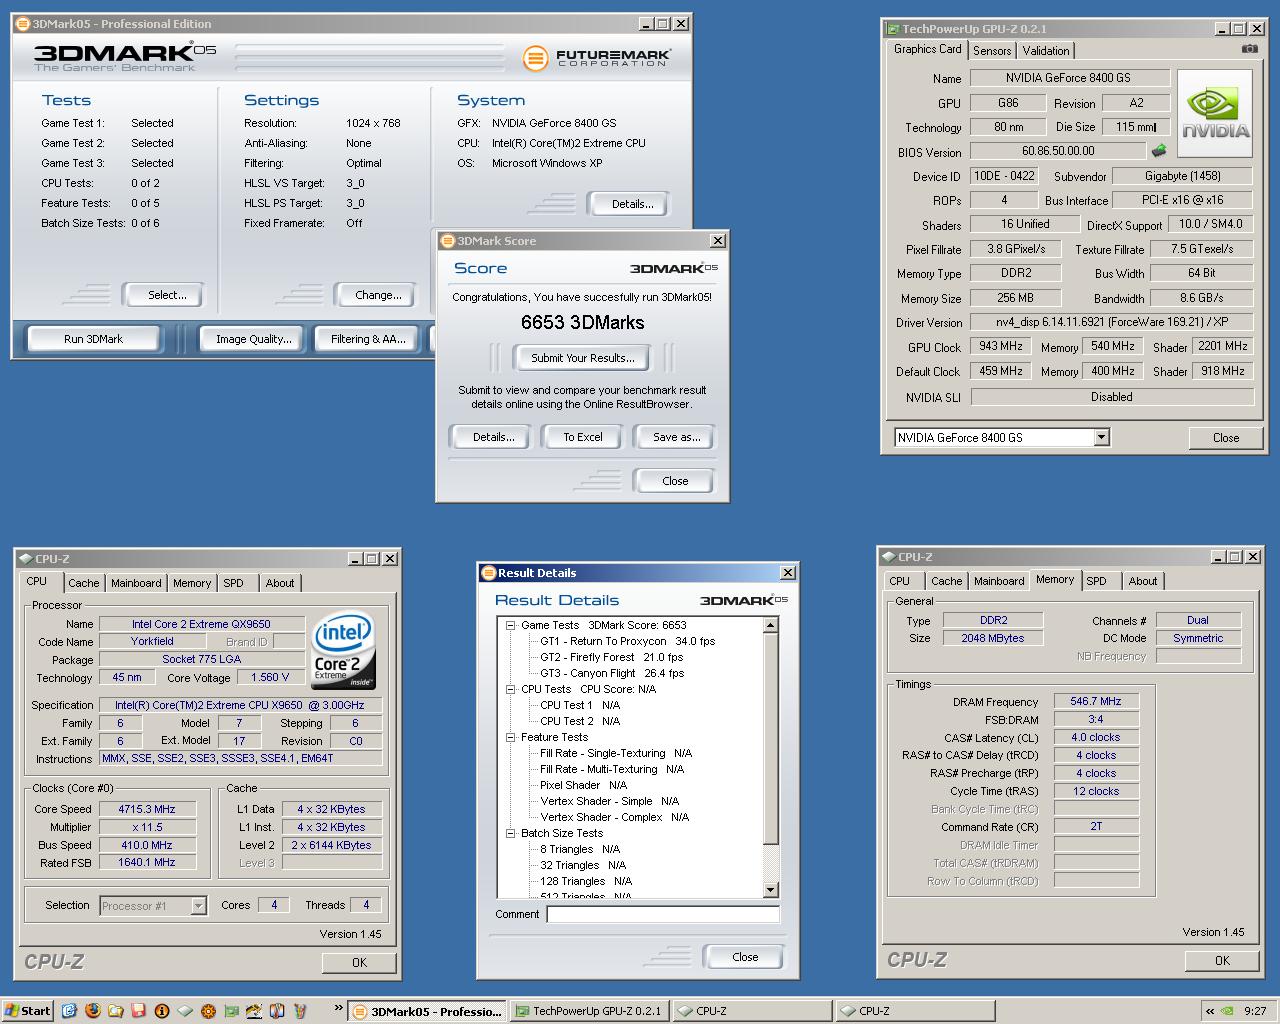Click the Save as... button in Score dialog
This screenshot has width=1280, height=1024.
tap(676, 437)
